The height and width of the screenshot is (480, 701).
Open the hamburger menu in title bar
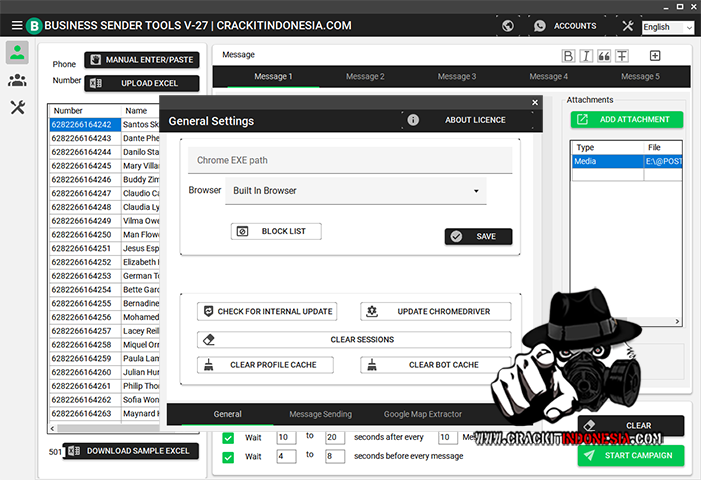[x=17, y=25]
